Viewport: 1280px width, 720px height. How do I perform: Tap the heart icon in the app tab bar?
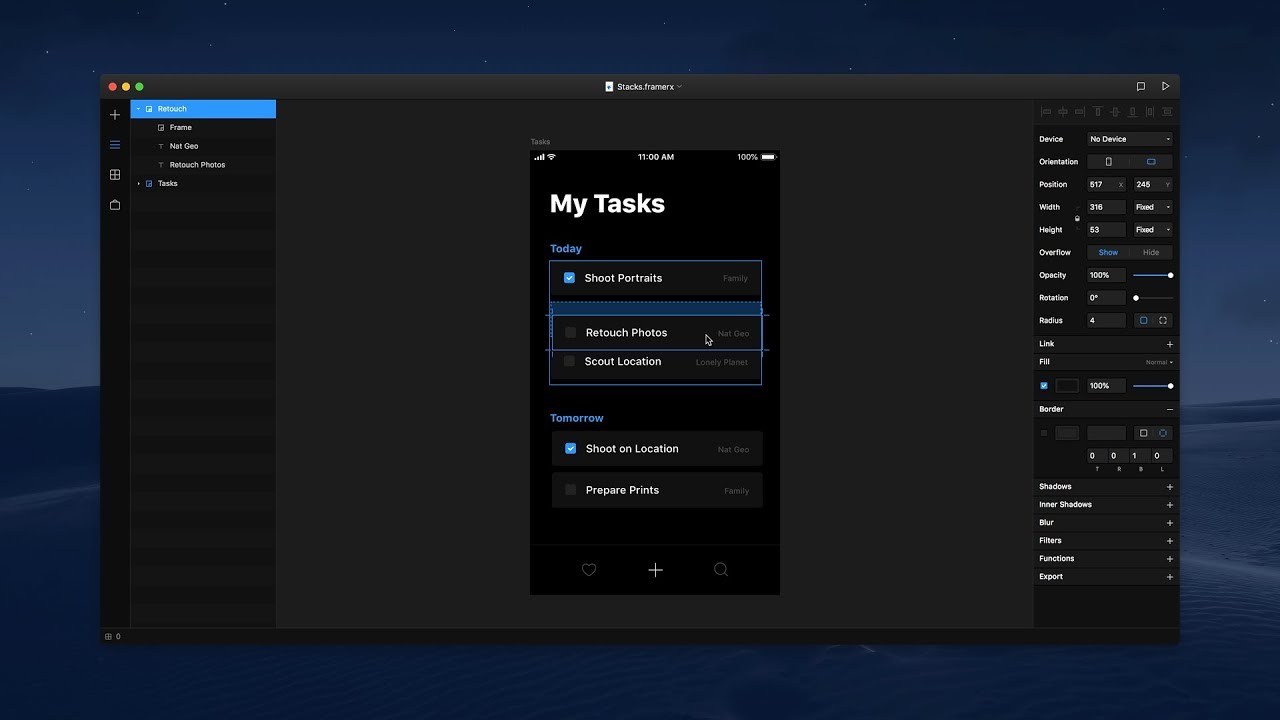pyautogui.click(x=589, y=570)
